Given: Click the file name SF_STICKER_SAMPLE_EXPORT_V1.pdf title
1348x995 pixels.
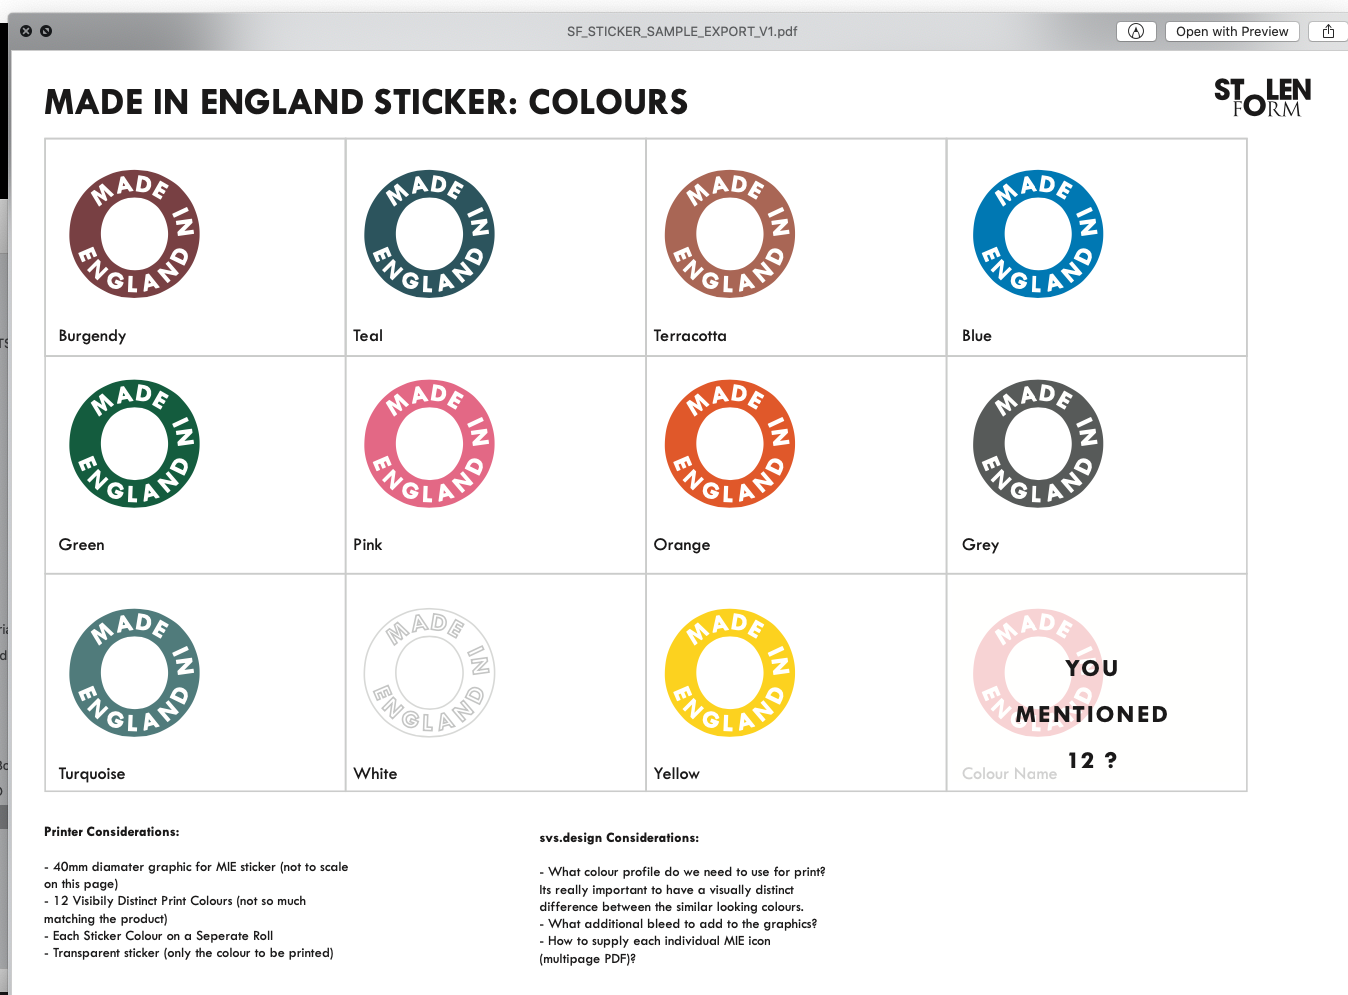Looking at the screenshot, I should 682,31.
